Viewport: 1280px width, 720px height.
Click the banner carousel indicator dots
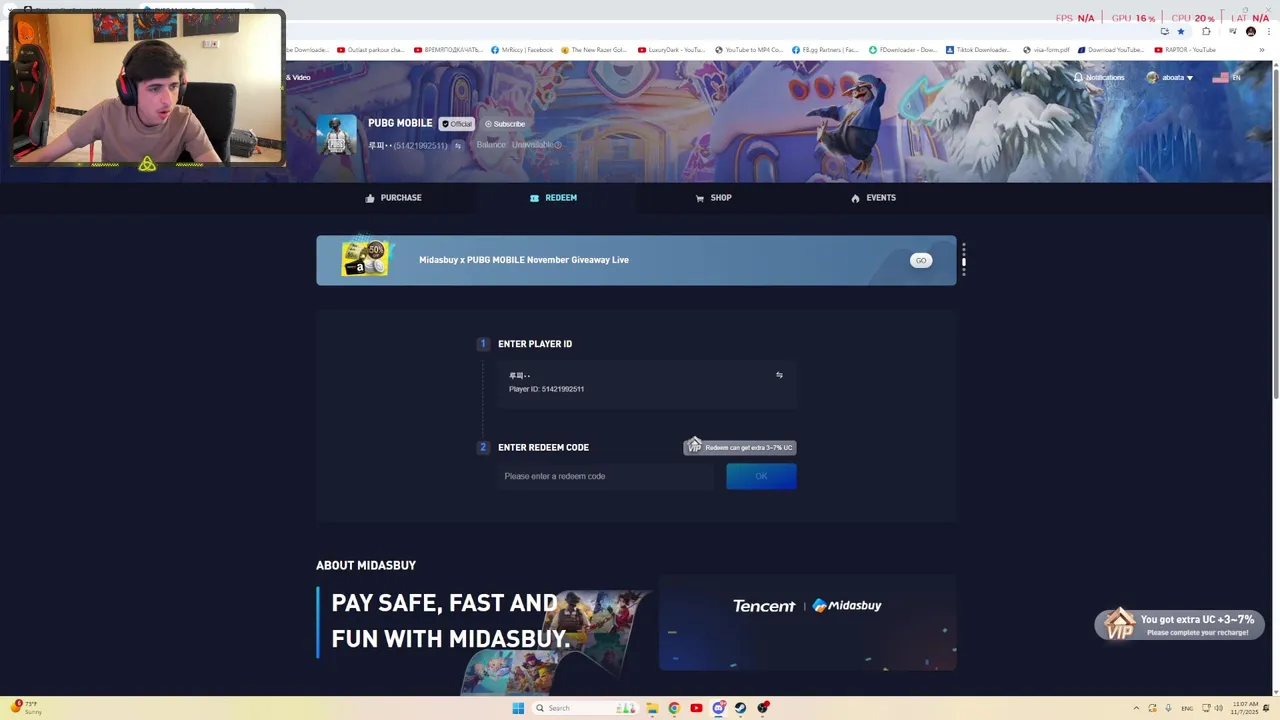pos(964,259)
